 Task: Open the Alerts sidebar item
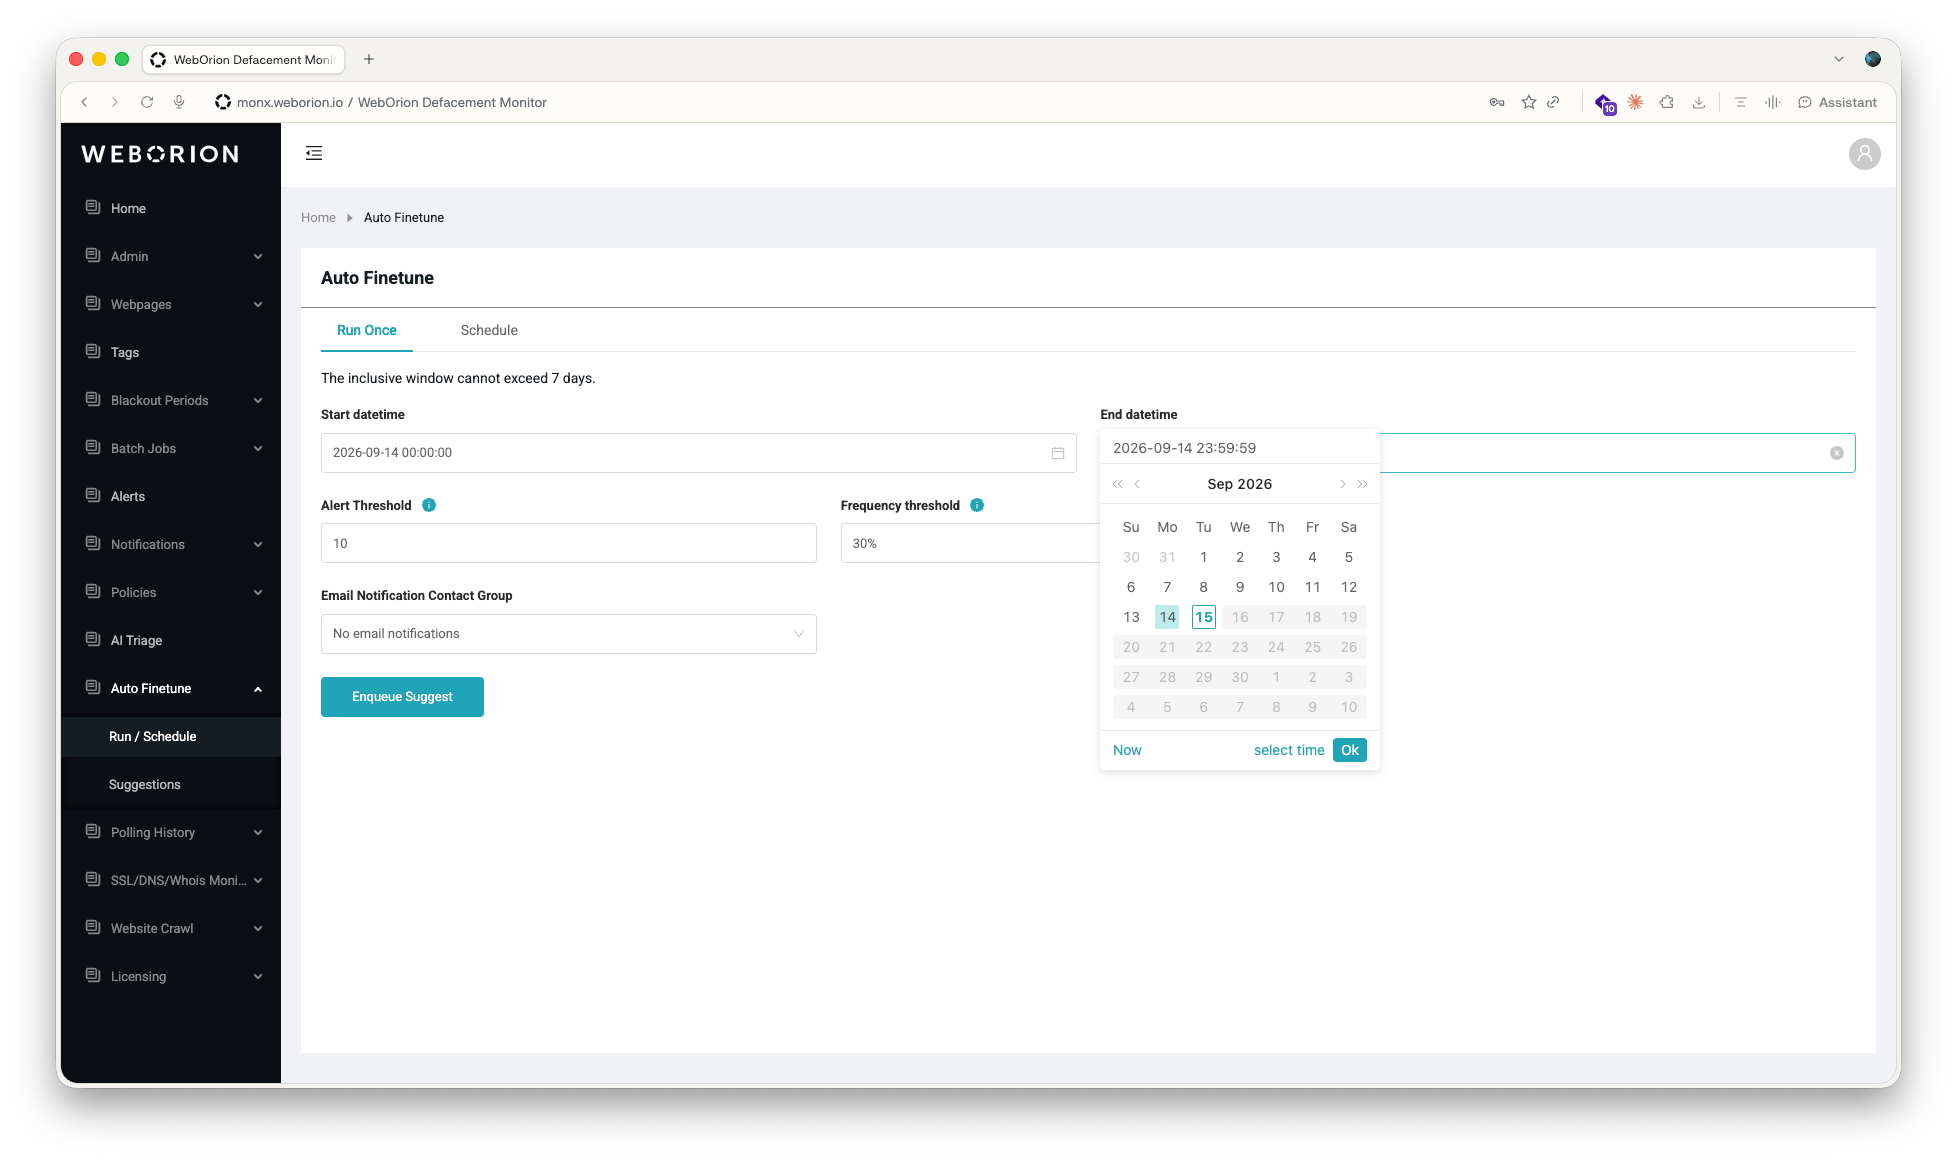pos(171,496)
